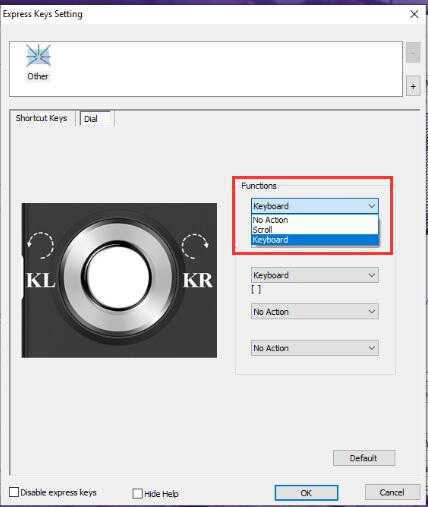This screenshot has width=428, height=507.
Task: Expand the bottom No Action dropdown
Action: point(315,348)
